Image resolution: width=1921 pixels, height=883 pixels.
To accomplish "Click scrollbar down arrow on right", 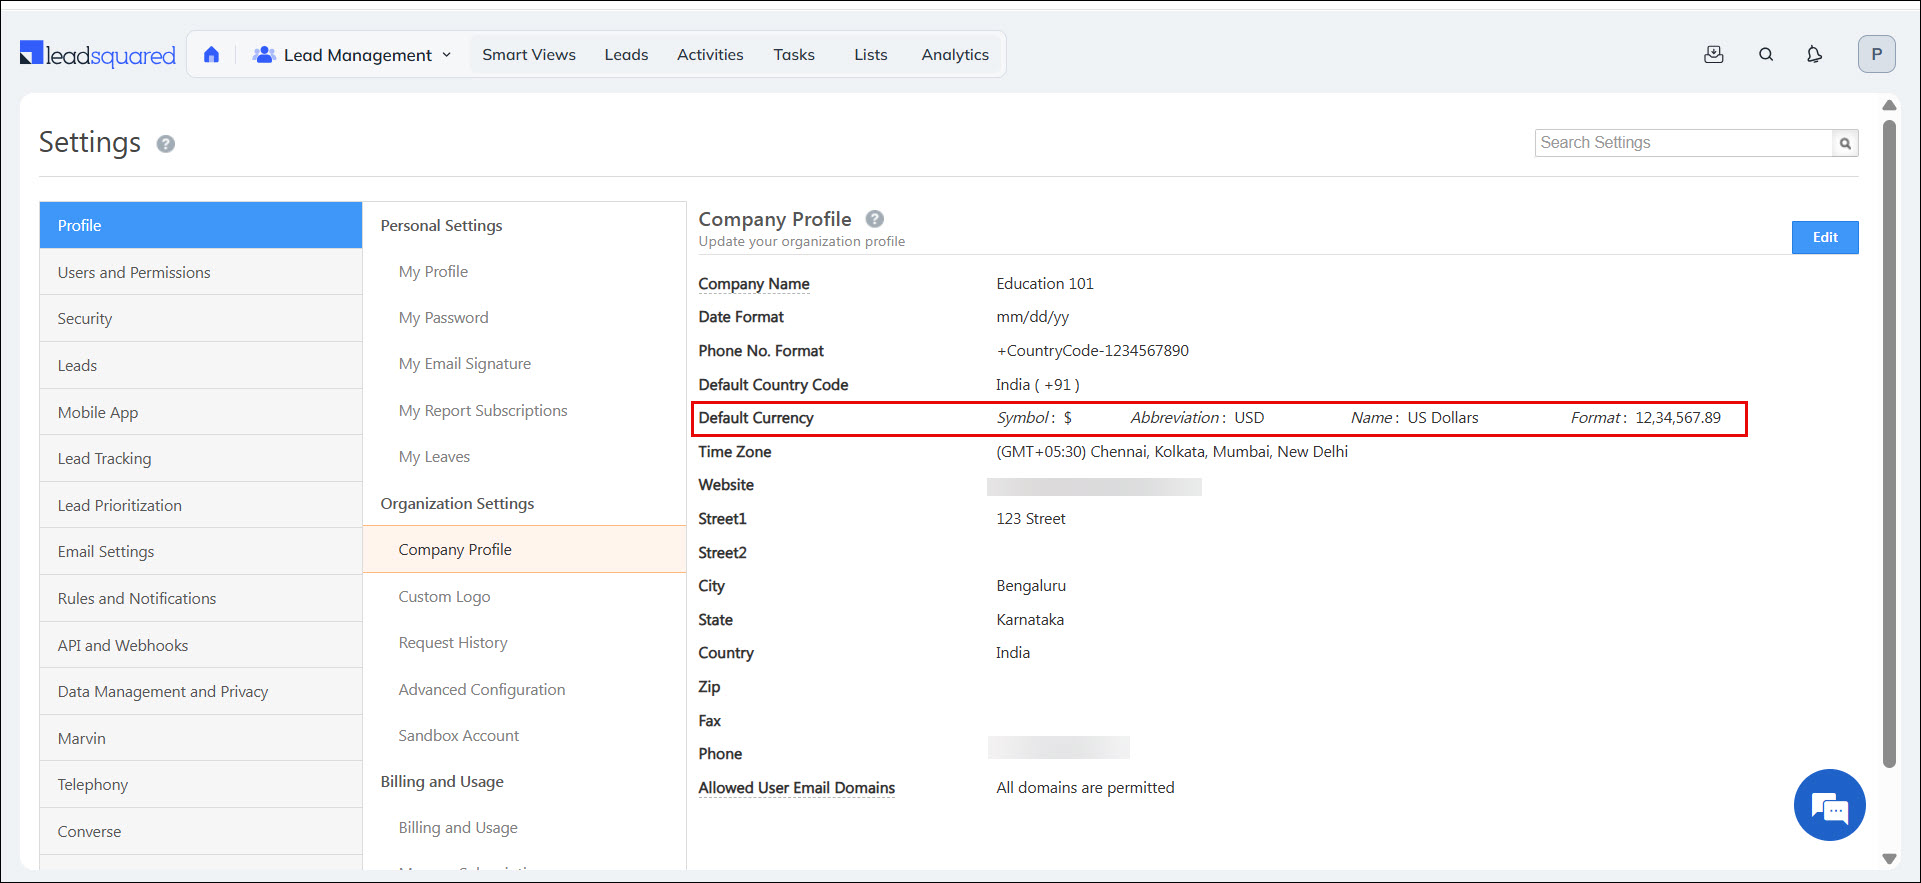I will (x=1889, y=858).
